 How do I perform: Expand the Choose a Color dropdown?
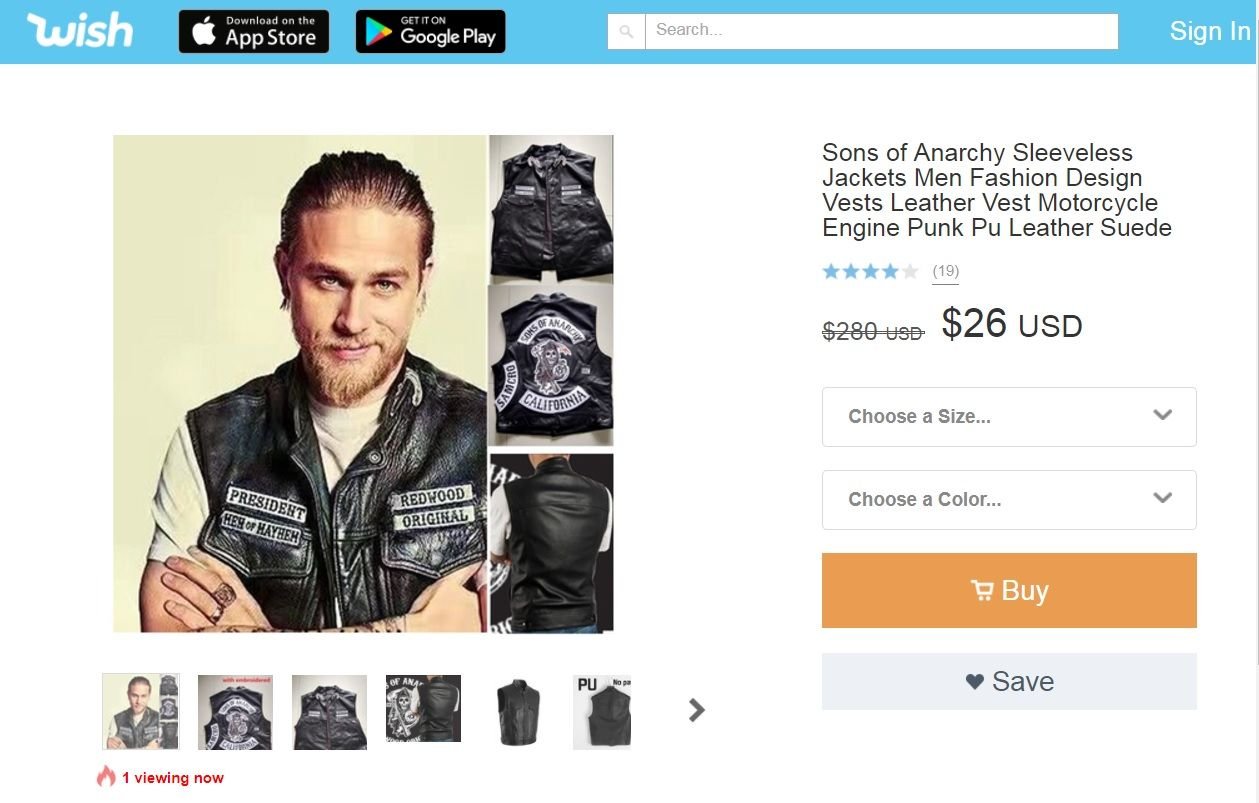pos(1009,500)
